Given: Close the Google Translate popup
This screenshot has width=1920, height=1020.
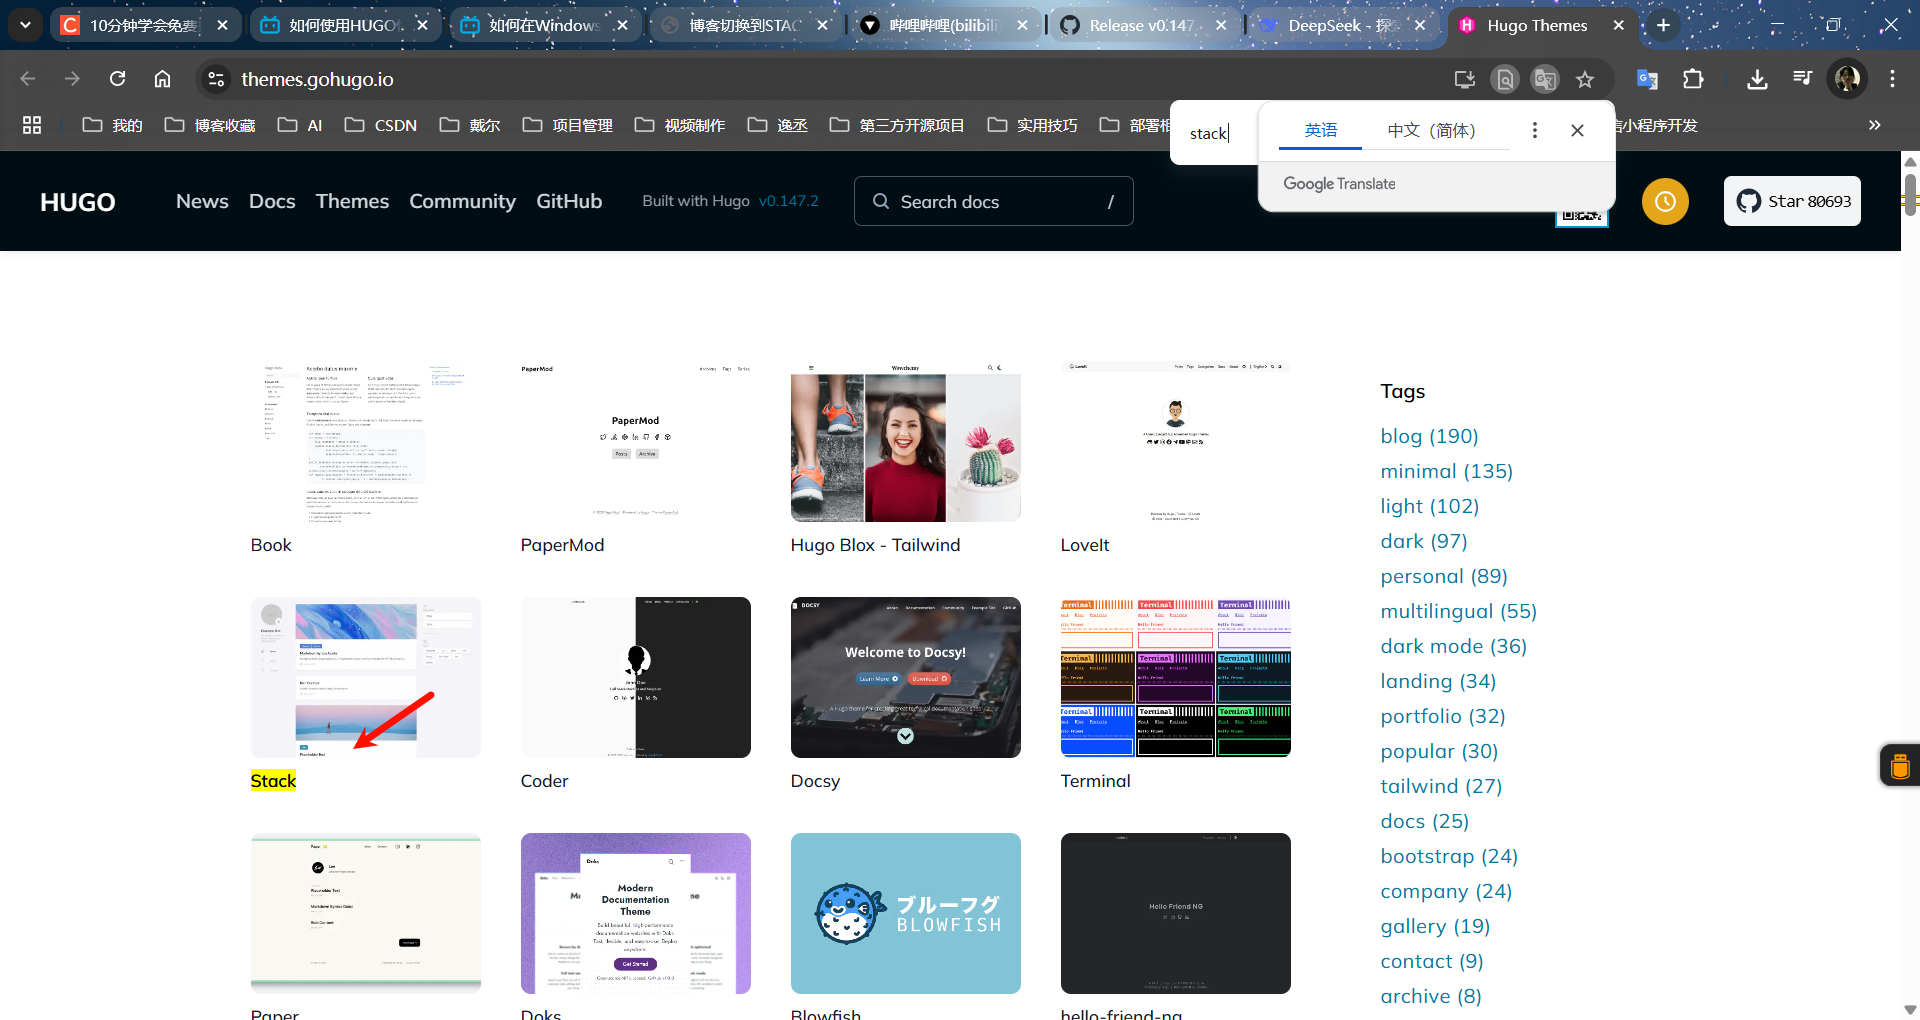Looking at the screenshot, I should [x=1577, y=130].
